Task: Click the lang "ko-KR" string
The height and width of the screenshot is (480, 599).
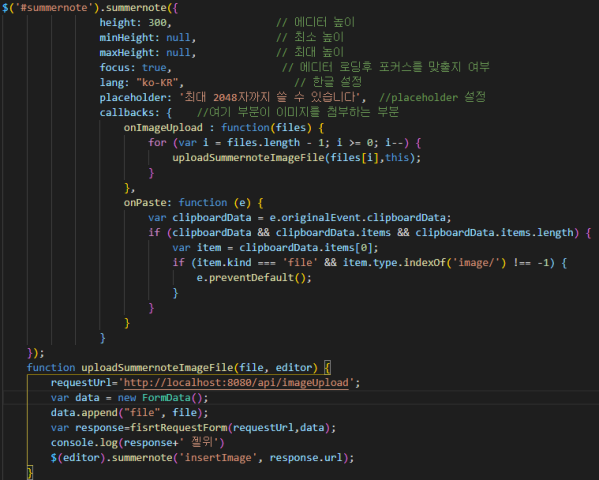Action: click(157, 83)
